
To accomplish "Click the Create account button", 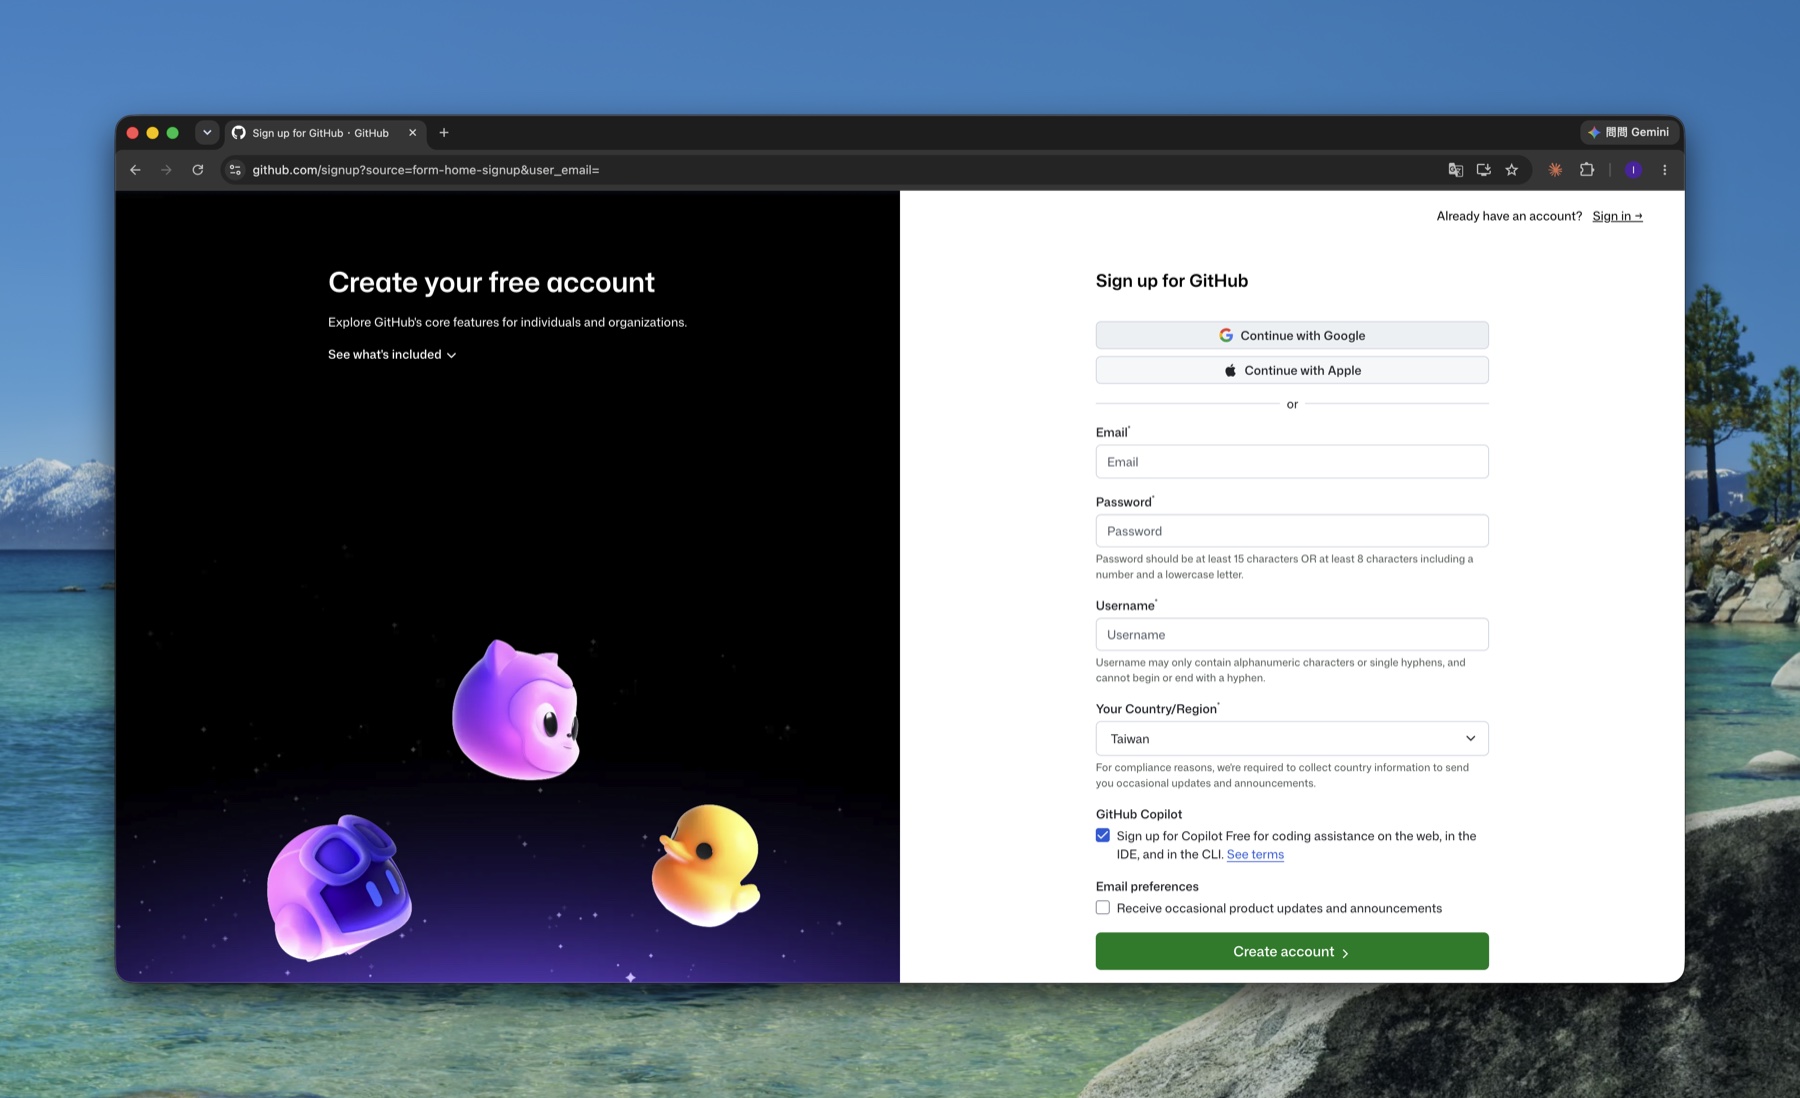I will 1292,951.
